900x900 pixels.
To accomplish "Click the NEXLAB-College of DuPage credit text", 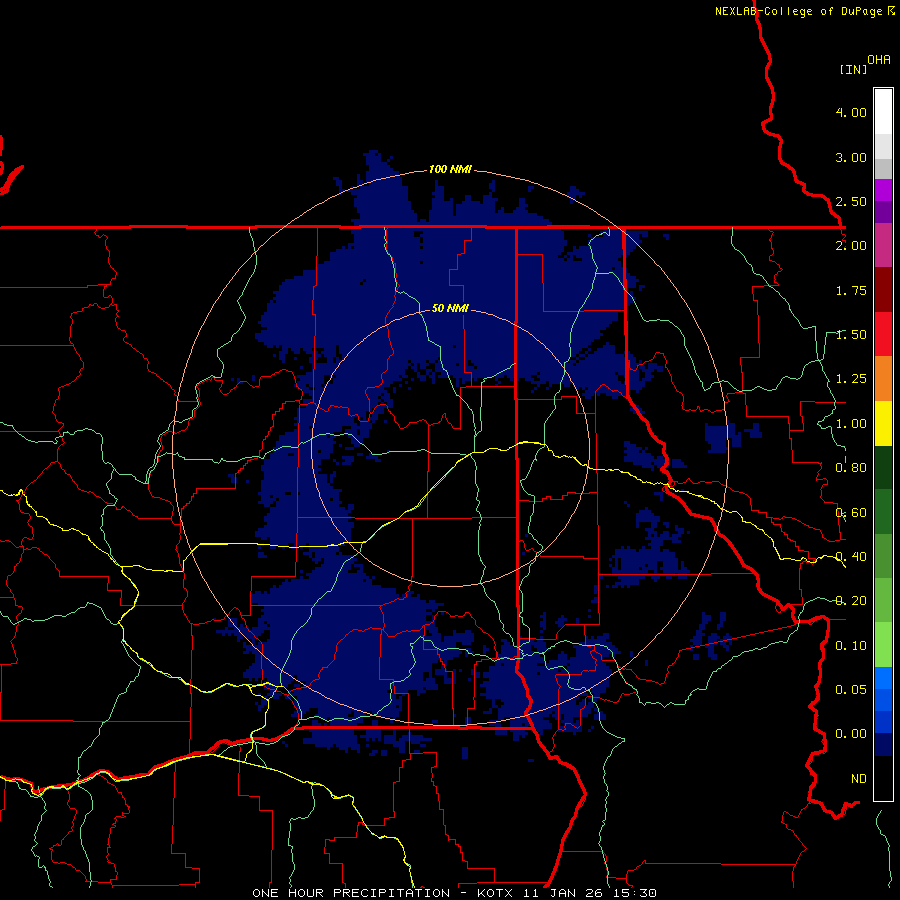I will 804,11.
